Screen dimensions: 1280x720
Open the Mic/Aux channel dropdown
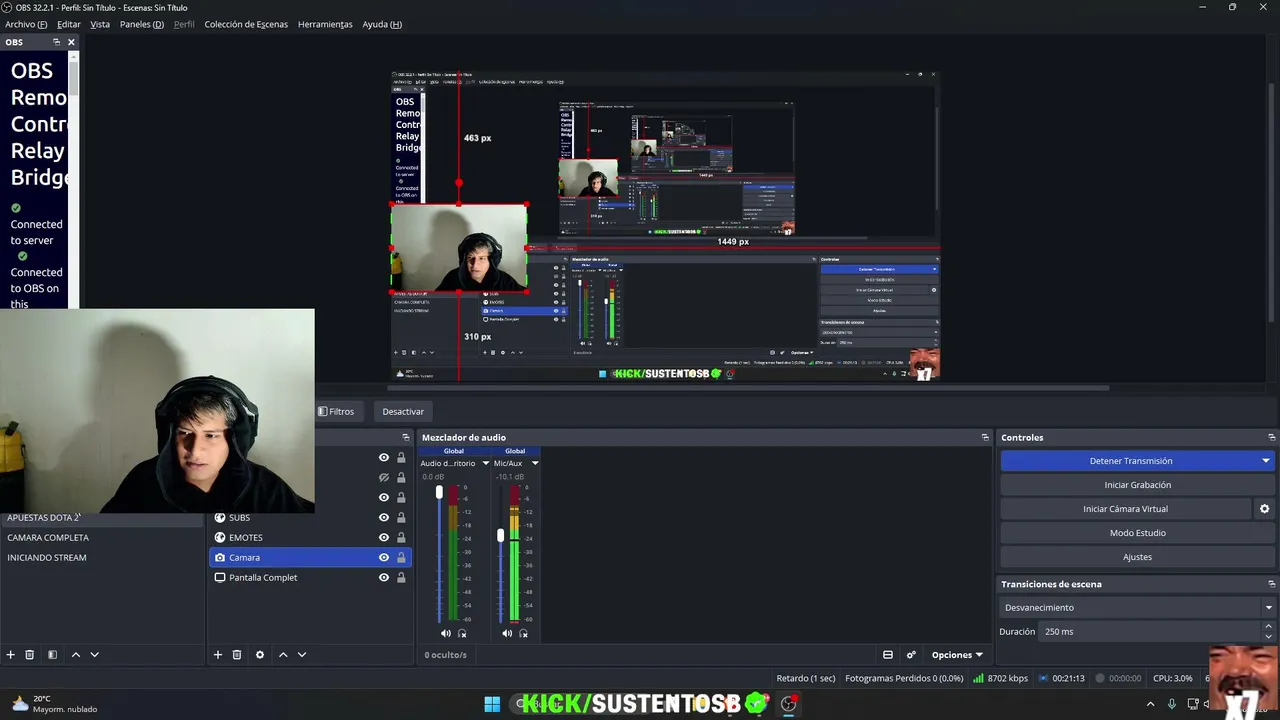[535, 463]
